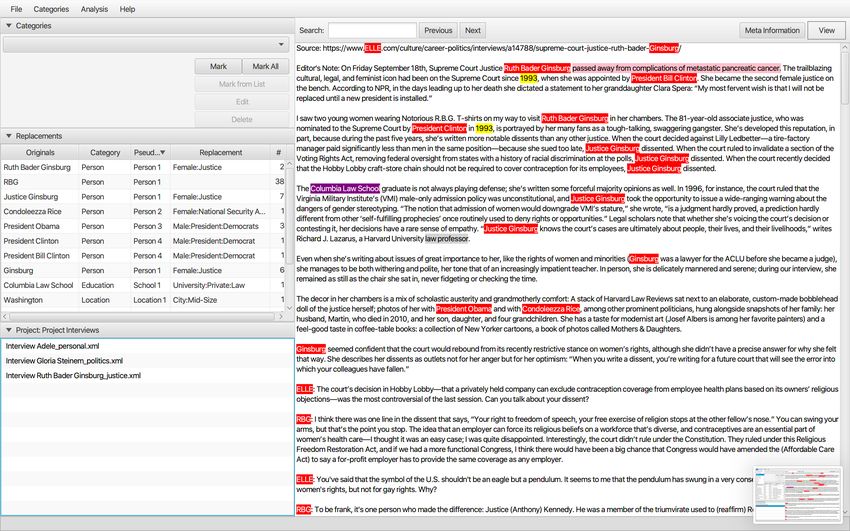850x531 pixels.
Task: Click the highlighted Condoleezza Rice in text
Action: click(x=551, y=309)
